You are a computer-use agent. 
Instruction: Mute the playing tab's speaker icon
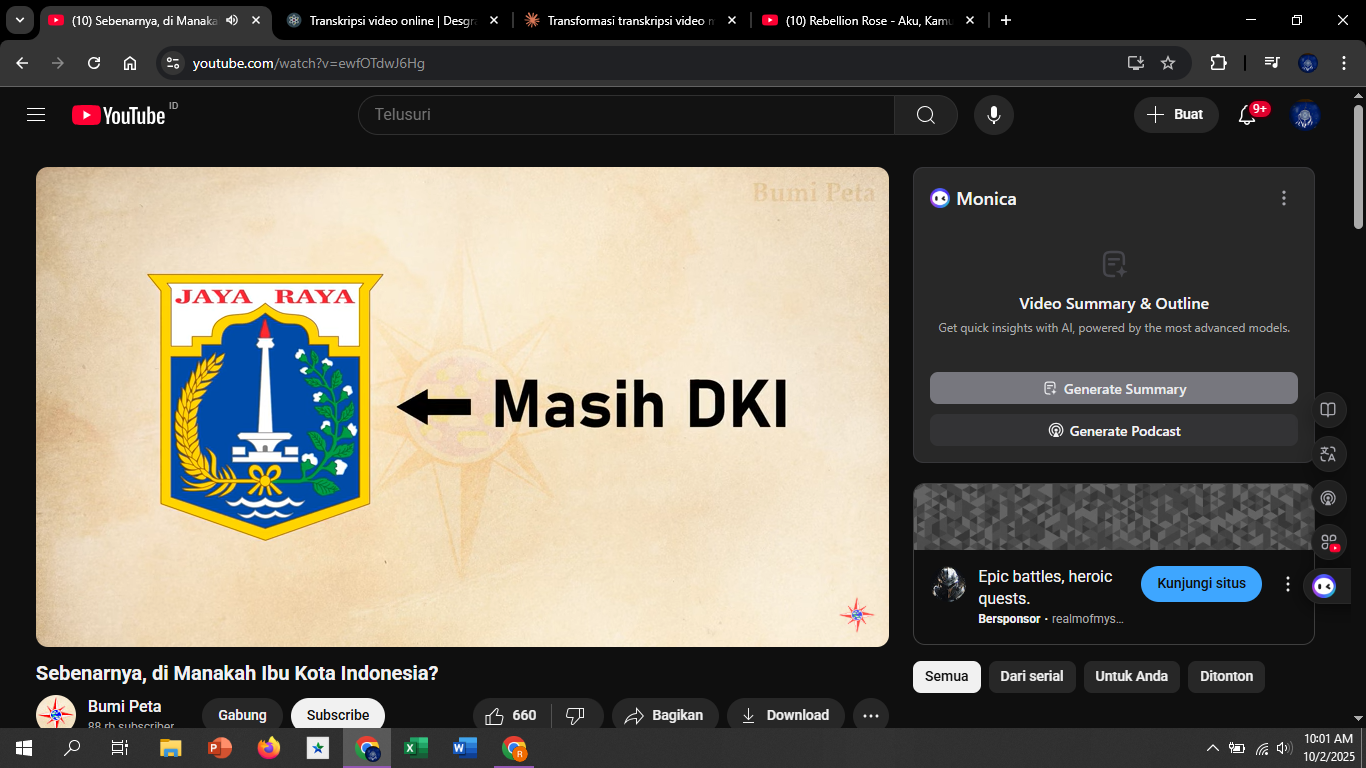tap(232, 20)
